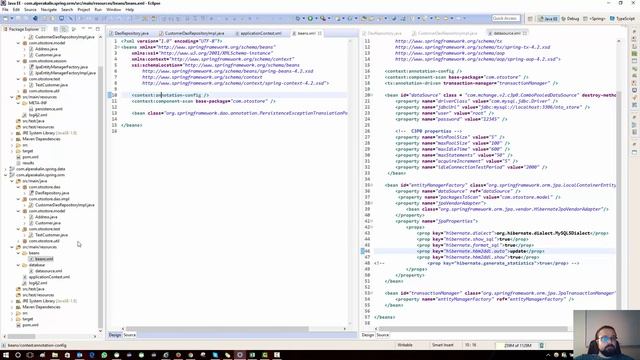
Task: Click the heap memory status indicator
Action: coord(517,345)
